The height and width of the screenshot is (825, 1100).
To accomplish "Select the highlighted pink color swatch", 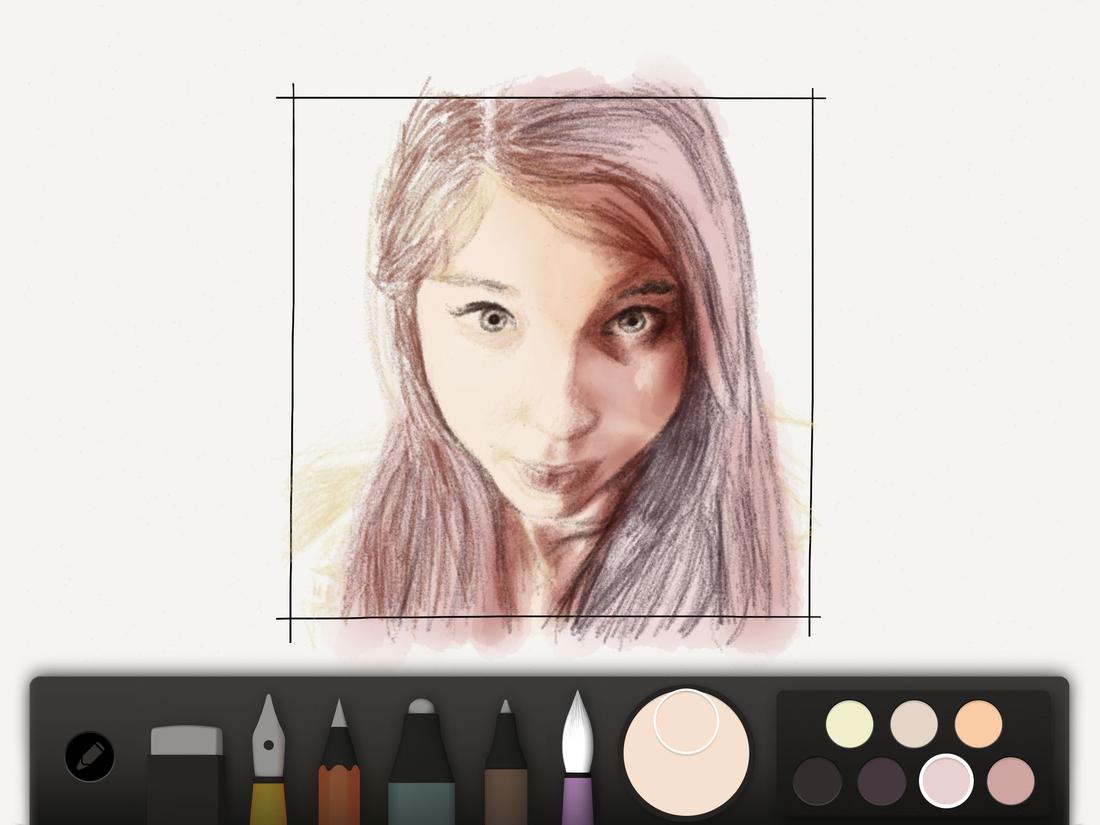I will click(945, 778).
